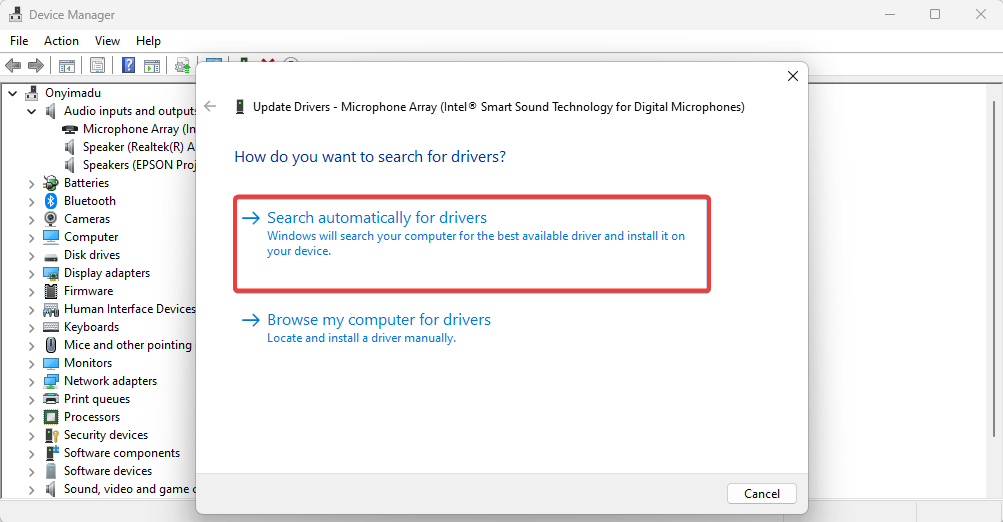Collapse the Audio inputs and outputs node
The image size is (1003, 522).
31,111
